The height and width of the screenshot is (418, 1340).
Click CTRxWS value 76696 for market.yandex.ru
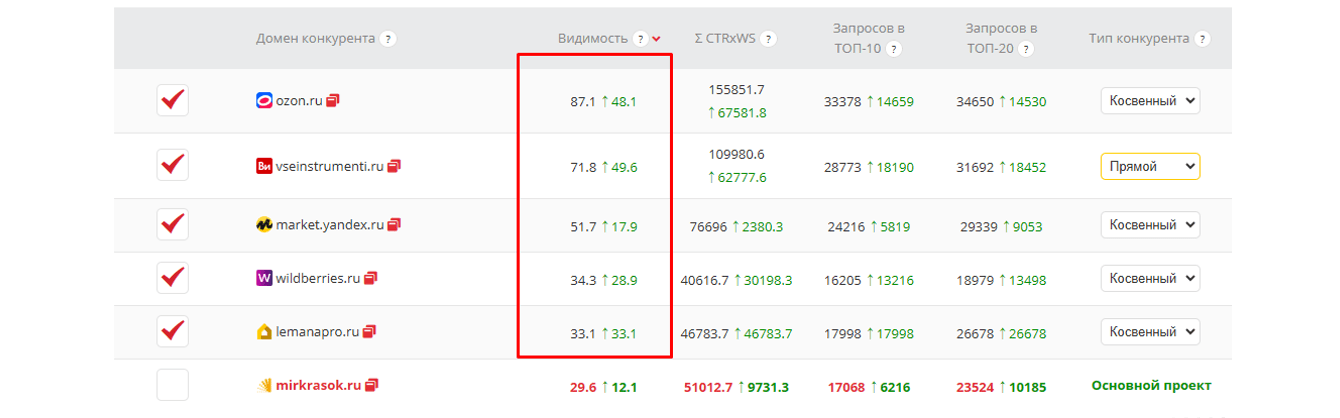(709, 227)
